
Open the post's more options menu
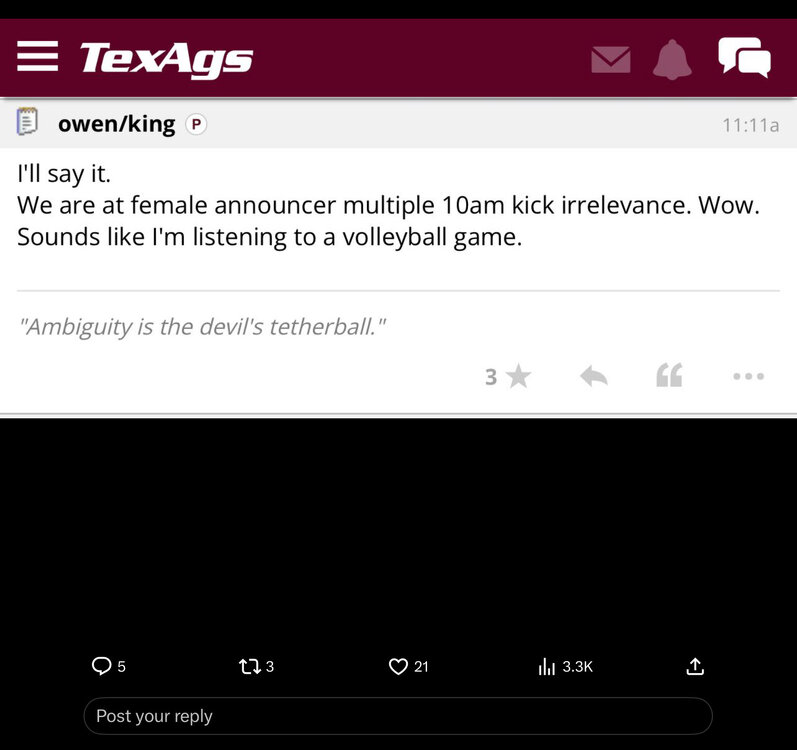point(748,376)
